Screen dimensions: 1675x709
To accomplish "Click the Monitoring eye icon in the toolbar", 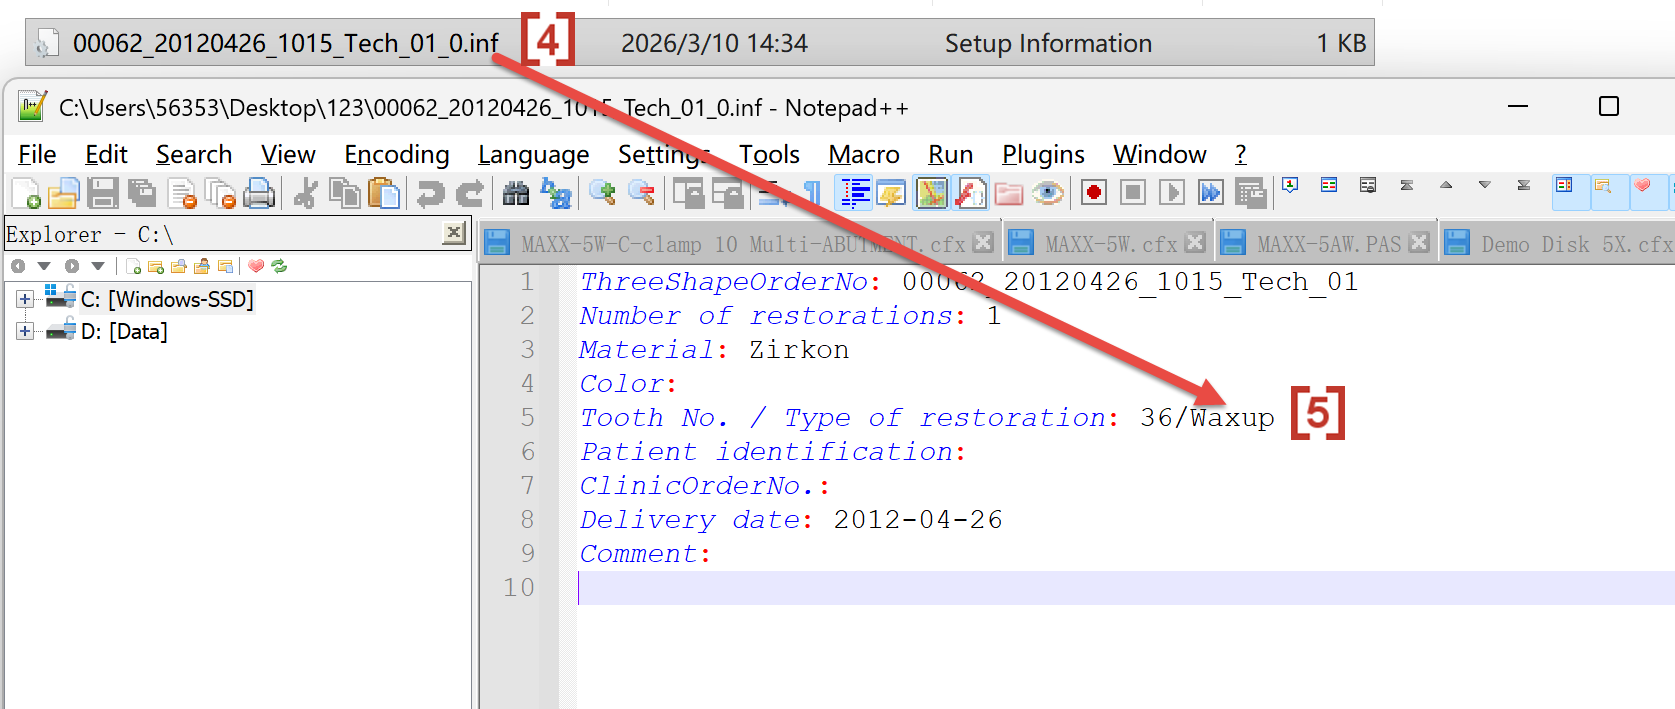I will pos(1048,193).
